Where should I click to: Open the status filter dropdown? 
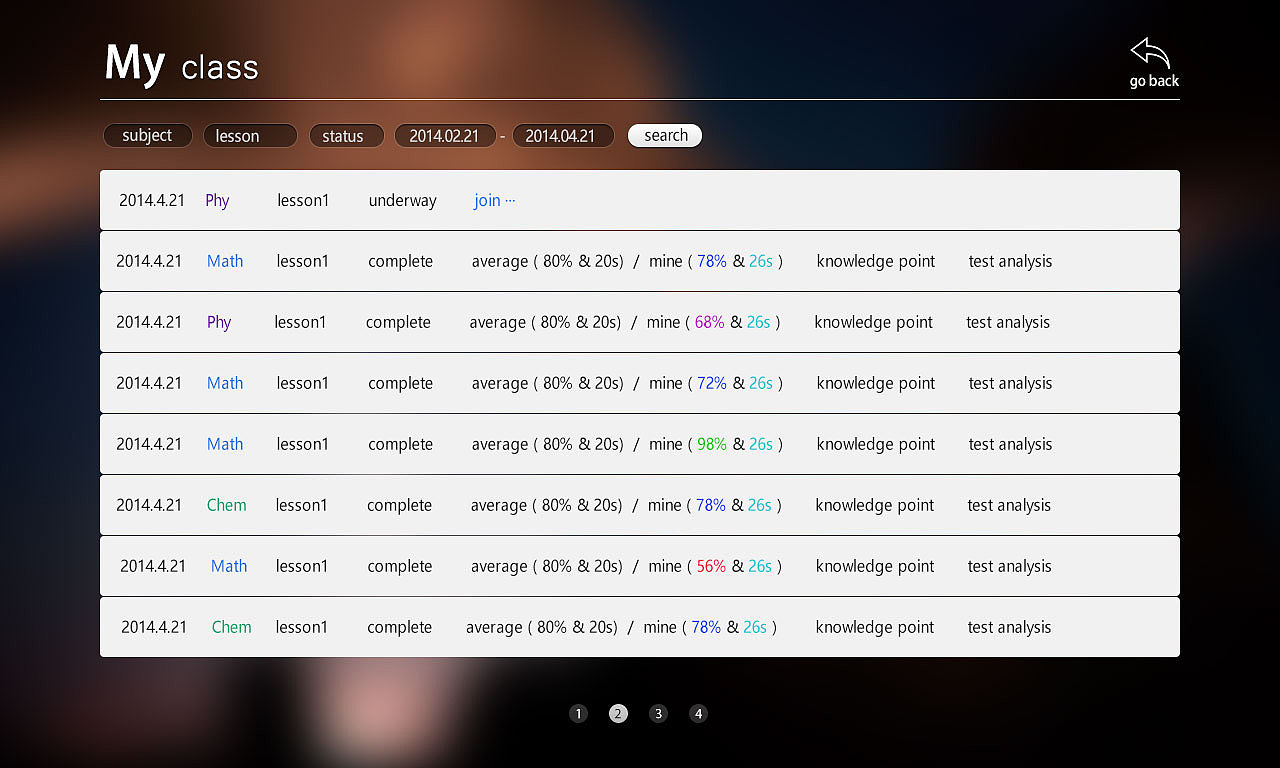coord(346,136)
